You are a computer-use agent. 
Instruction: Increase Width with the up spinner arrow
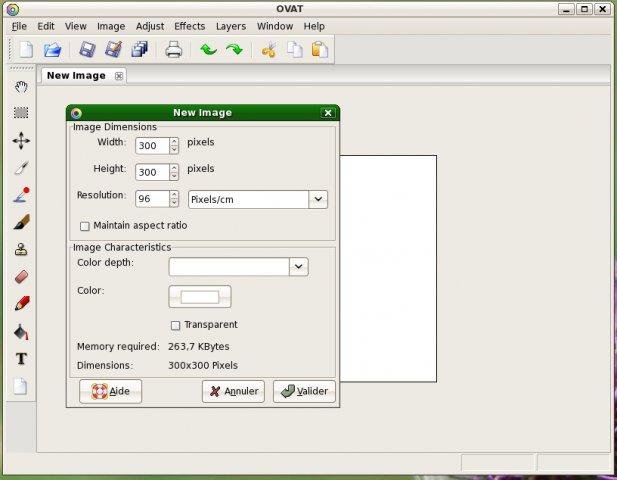pos(174,141)
